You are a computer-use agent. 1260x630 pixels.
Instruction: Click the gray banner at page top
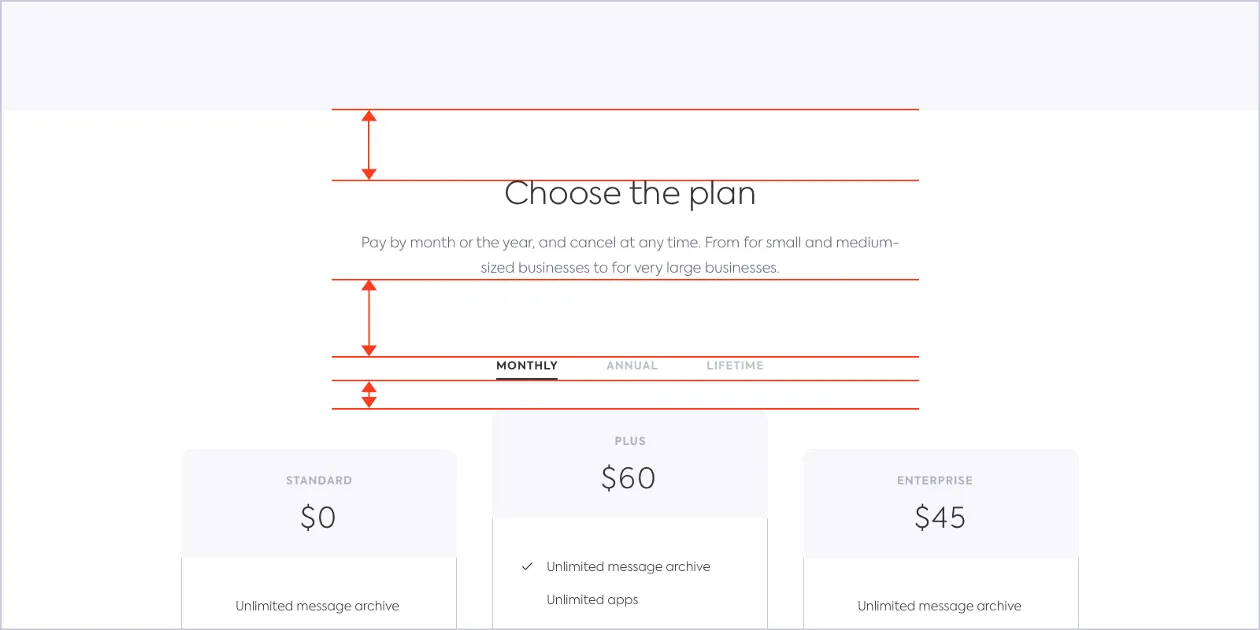pos(630,55)
